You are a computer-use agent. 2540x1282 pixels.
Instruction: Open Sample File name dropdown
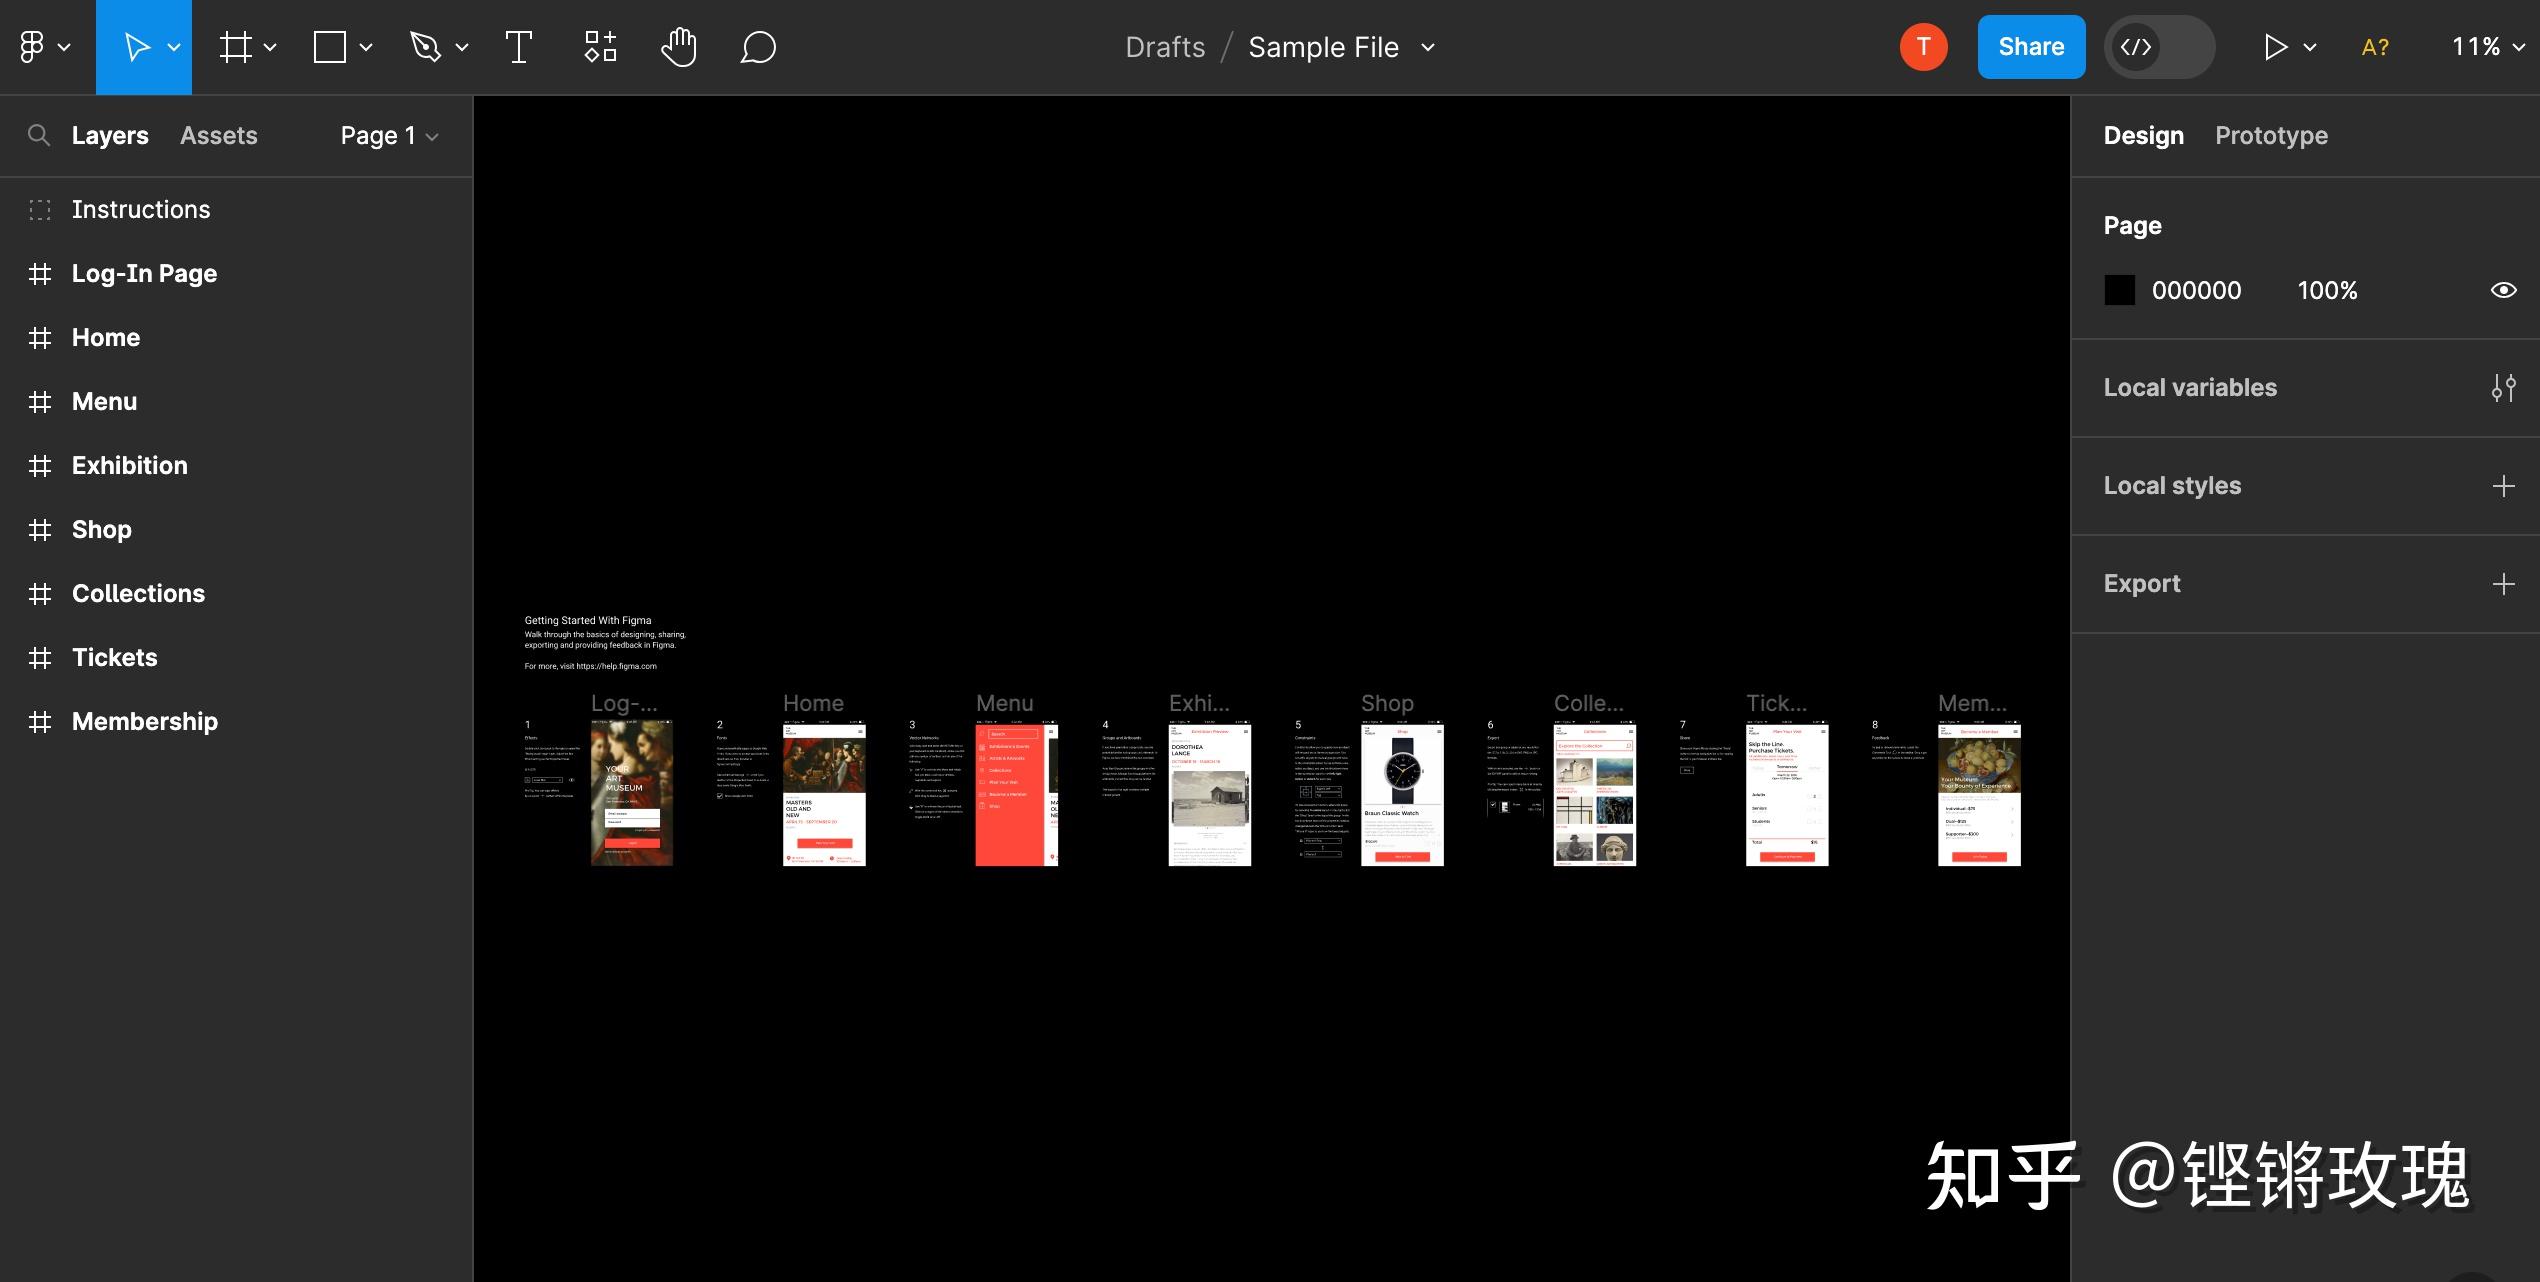(x=1428, y=47)
